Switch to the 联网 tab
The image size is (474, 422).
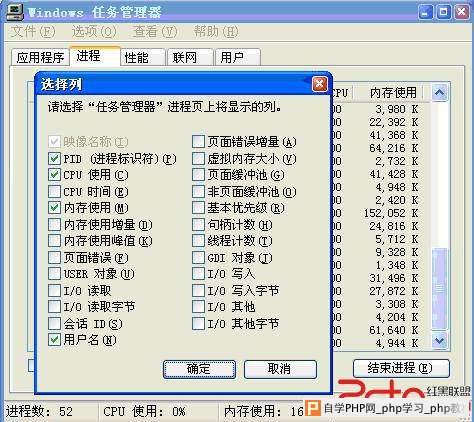coord(190,57)
